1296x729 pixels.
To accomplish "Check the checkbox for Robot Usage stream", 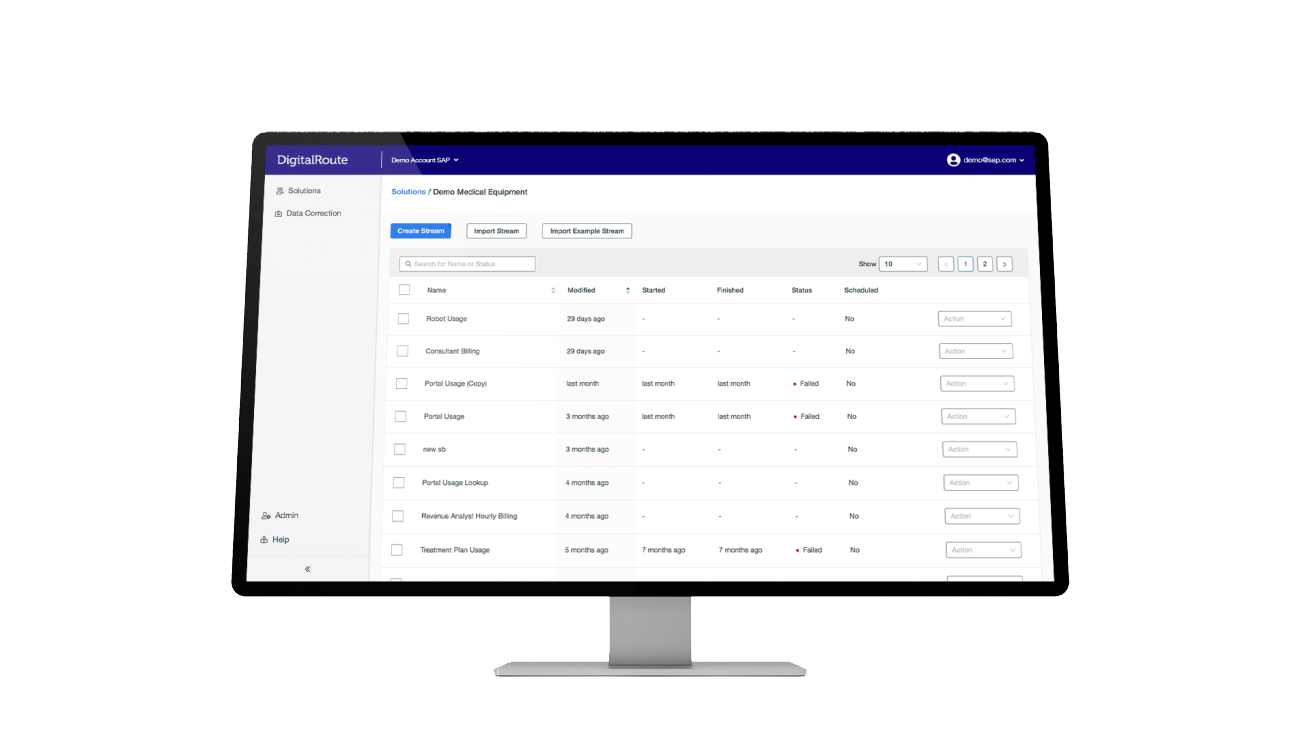I will click(404, 318).
